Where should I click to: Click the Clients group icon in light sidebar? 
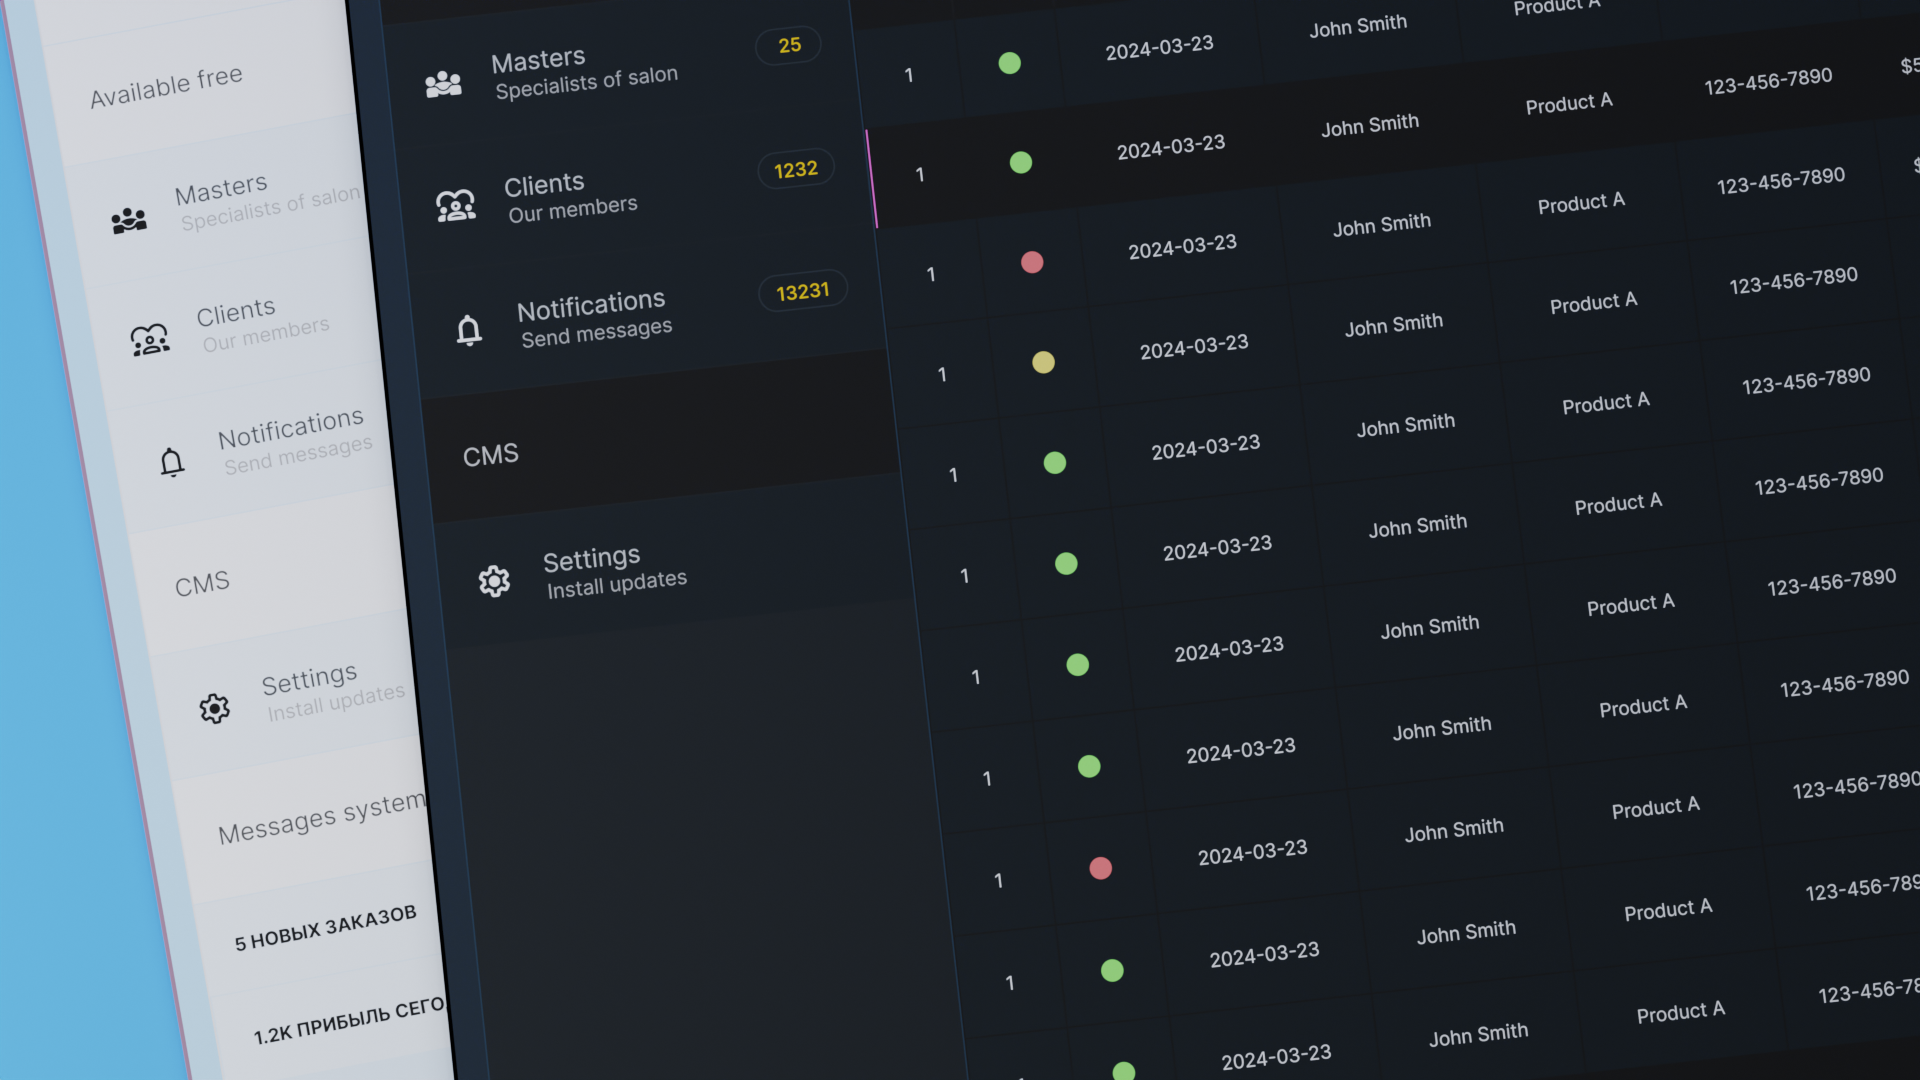click(x=150, y=340)
